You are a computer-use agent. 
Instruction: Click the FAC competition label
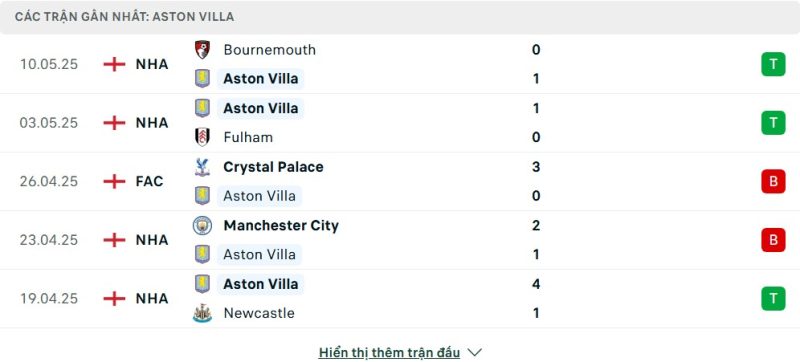[149, 182]
